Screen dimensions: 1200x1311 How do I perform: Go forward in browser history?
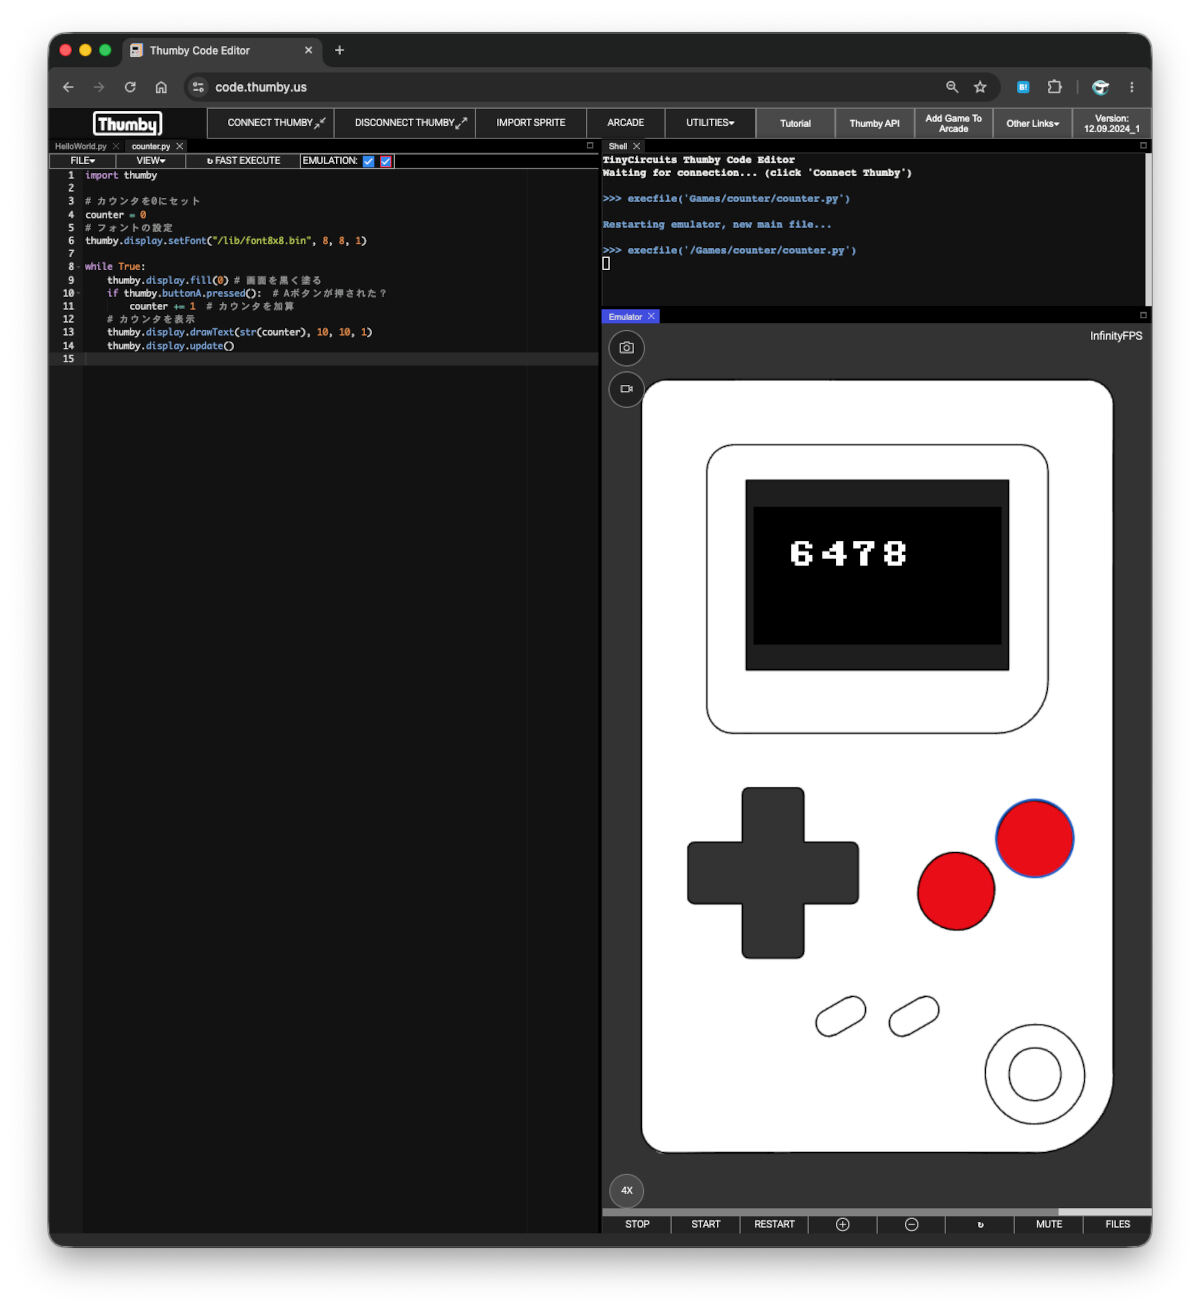point(99,87)
